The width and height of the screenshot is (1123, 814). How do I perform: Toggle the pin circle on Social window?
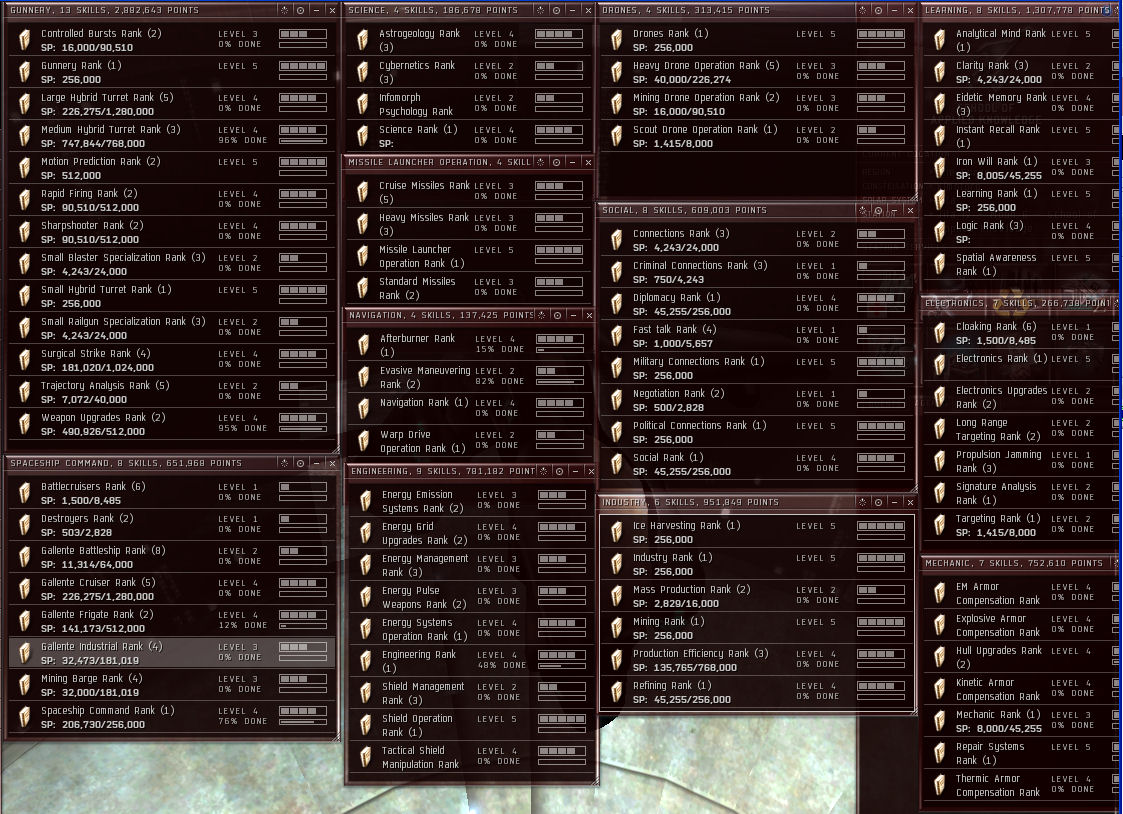coord(878,210)
